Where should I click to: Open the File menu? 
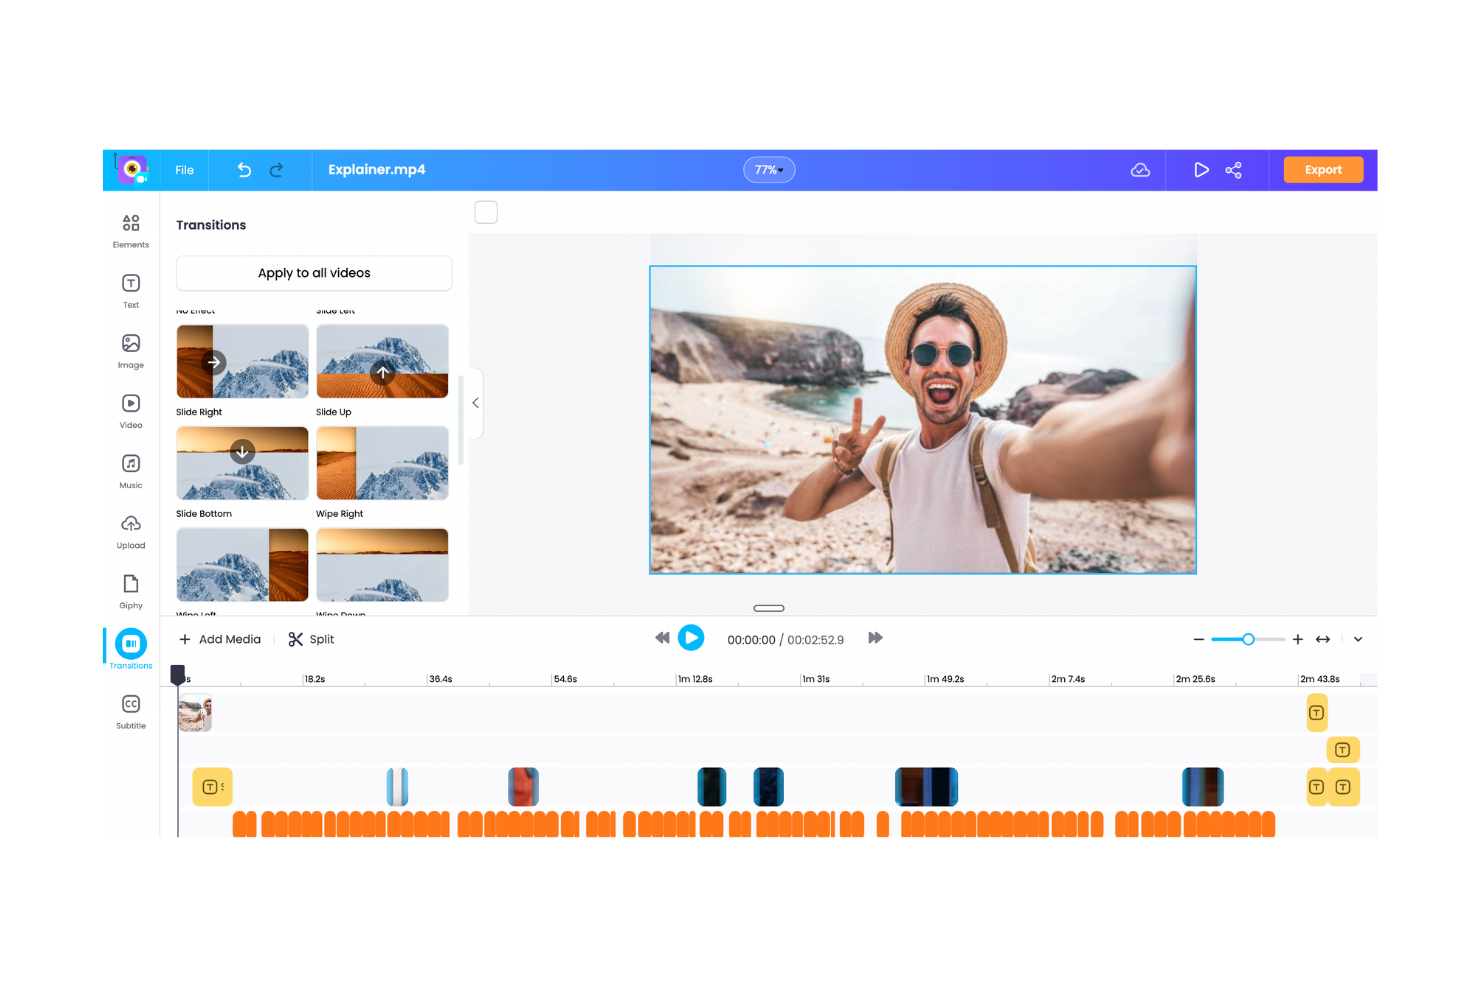click(x=183, y=169)
